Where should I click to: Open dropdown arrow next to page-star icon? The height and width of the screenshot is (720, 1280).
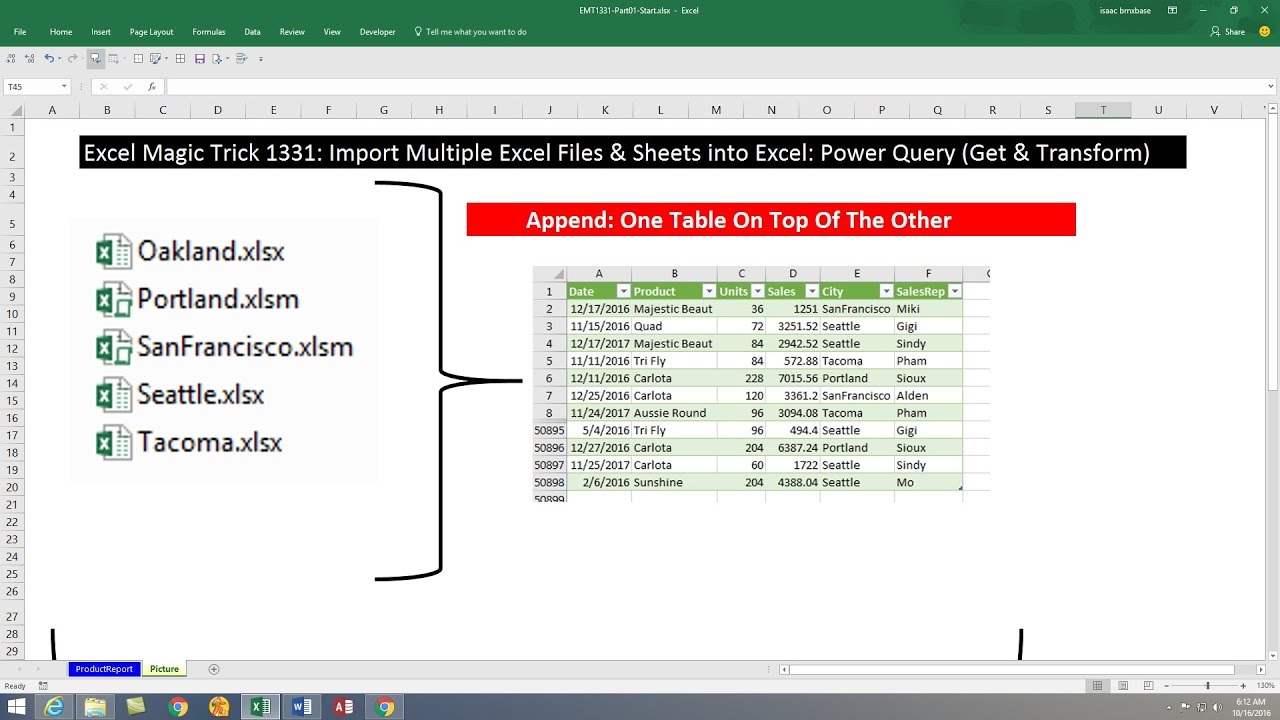pyautogui.click(x=229, y=59)
